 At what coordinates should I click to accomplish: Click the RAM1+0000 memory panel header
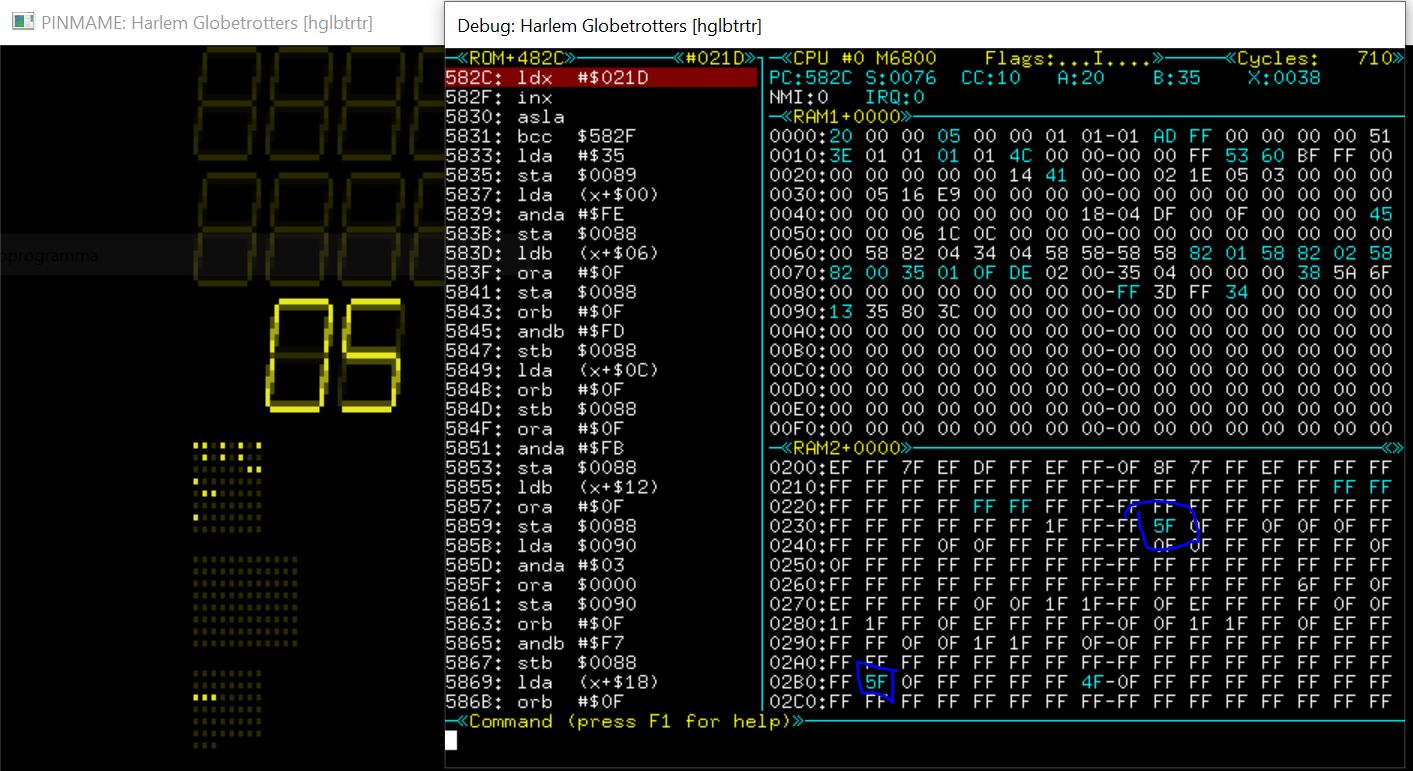[850, 117]
